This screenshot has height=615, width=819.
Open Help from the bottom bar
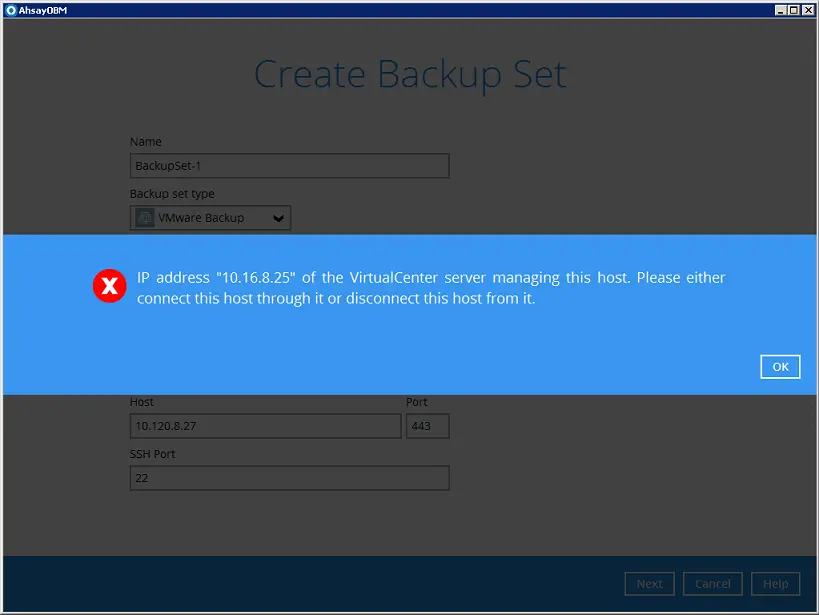click(776, 583)
